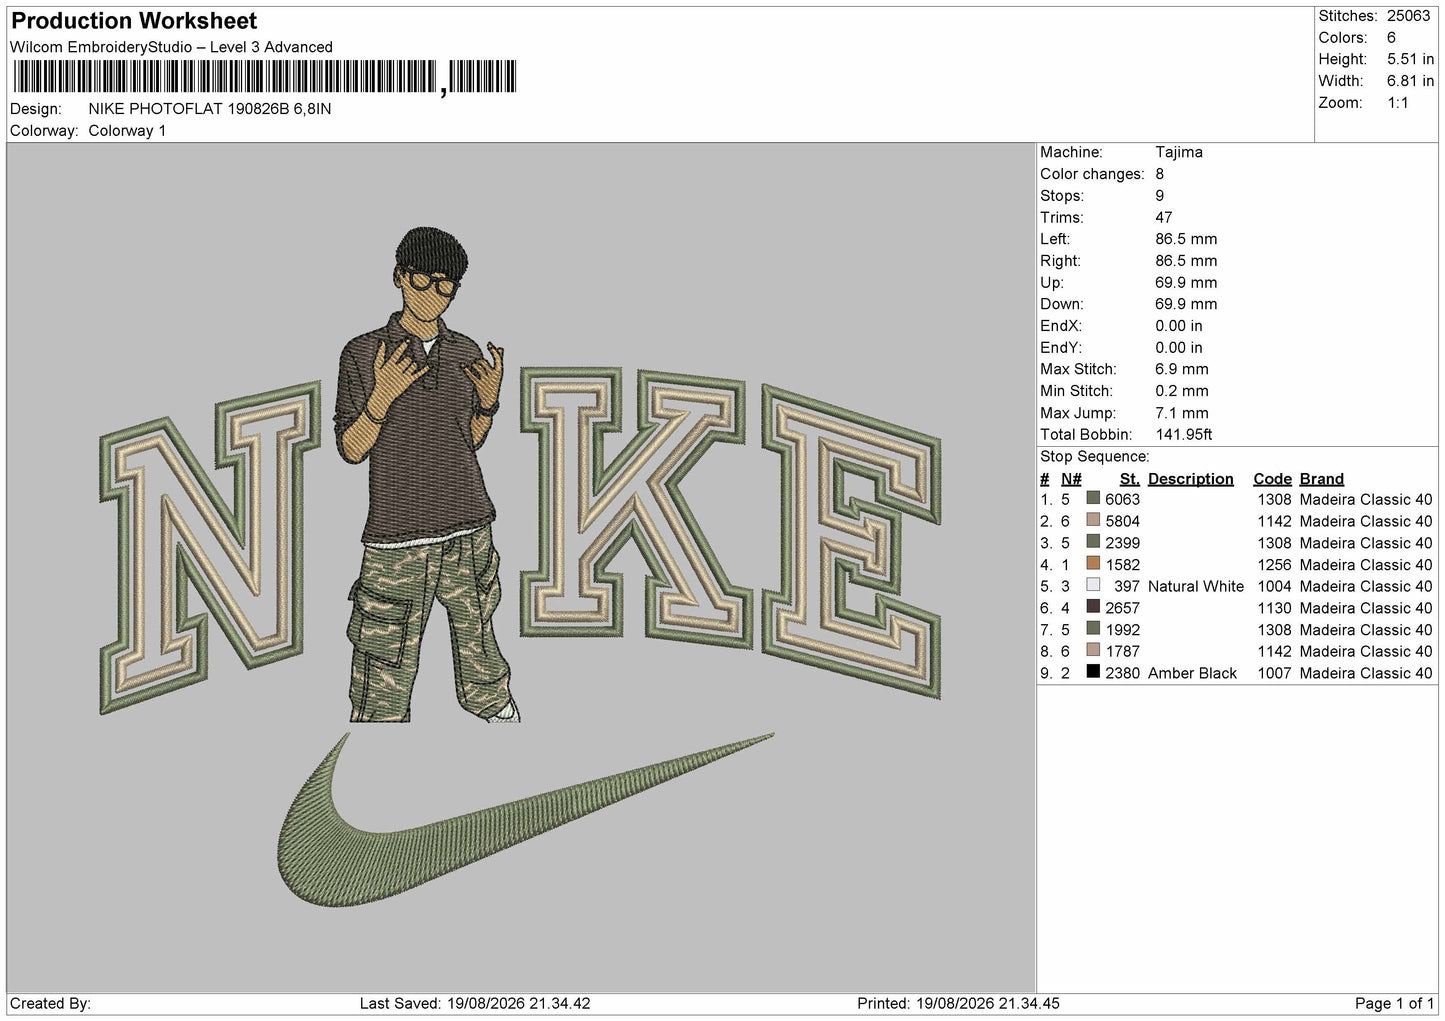The image size is (1445, 1021).
Task: Click the tan swatch in stop row 2
Action: 1093,520
